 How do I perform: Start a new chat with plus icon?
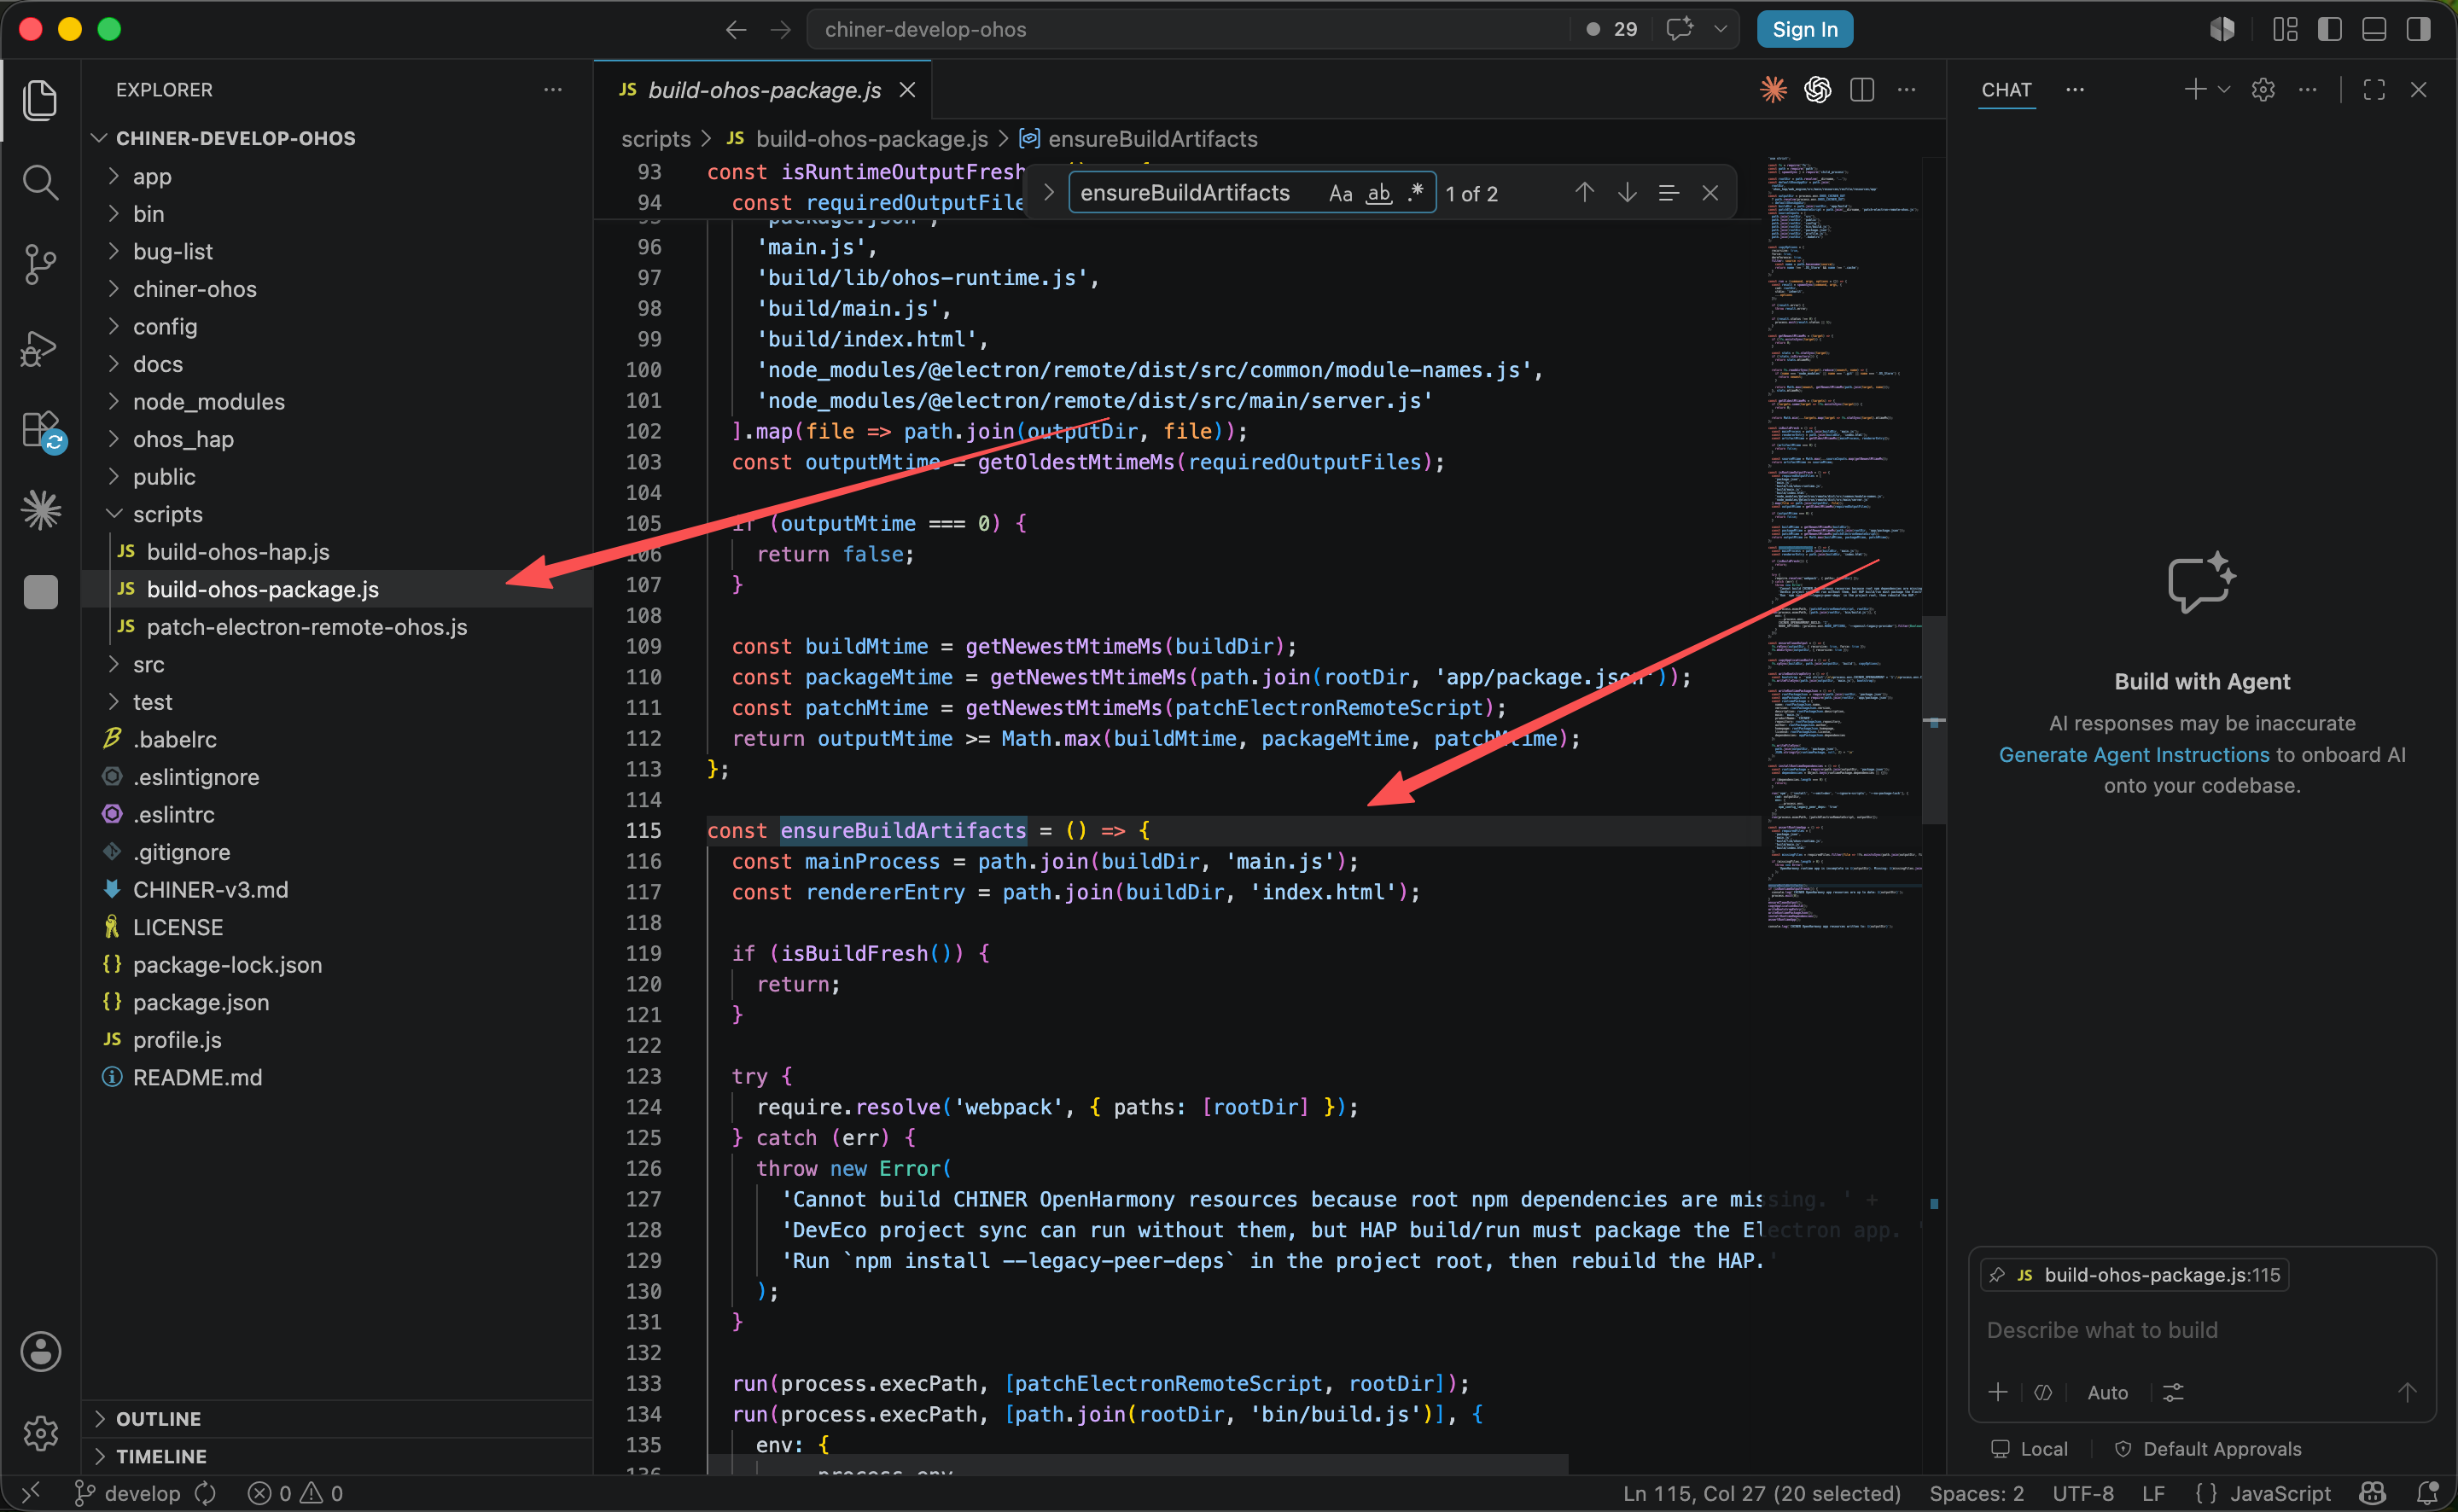[2195, 90]
